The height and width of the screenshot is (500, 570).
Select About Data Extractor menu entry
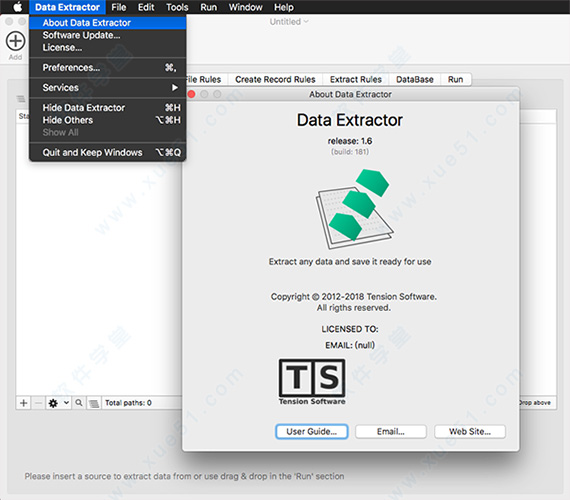click(x=108, y=23)
